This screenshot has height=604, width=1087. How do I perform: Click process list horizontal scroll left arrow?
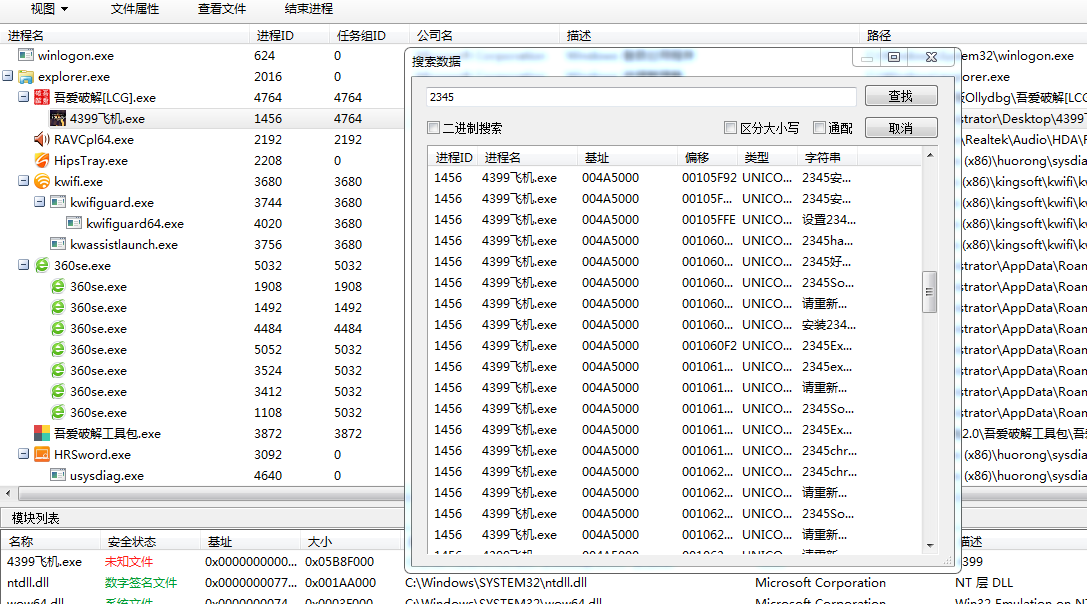click(8, 494)
